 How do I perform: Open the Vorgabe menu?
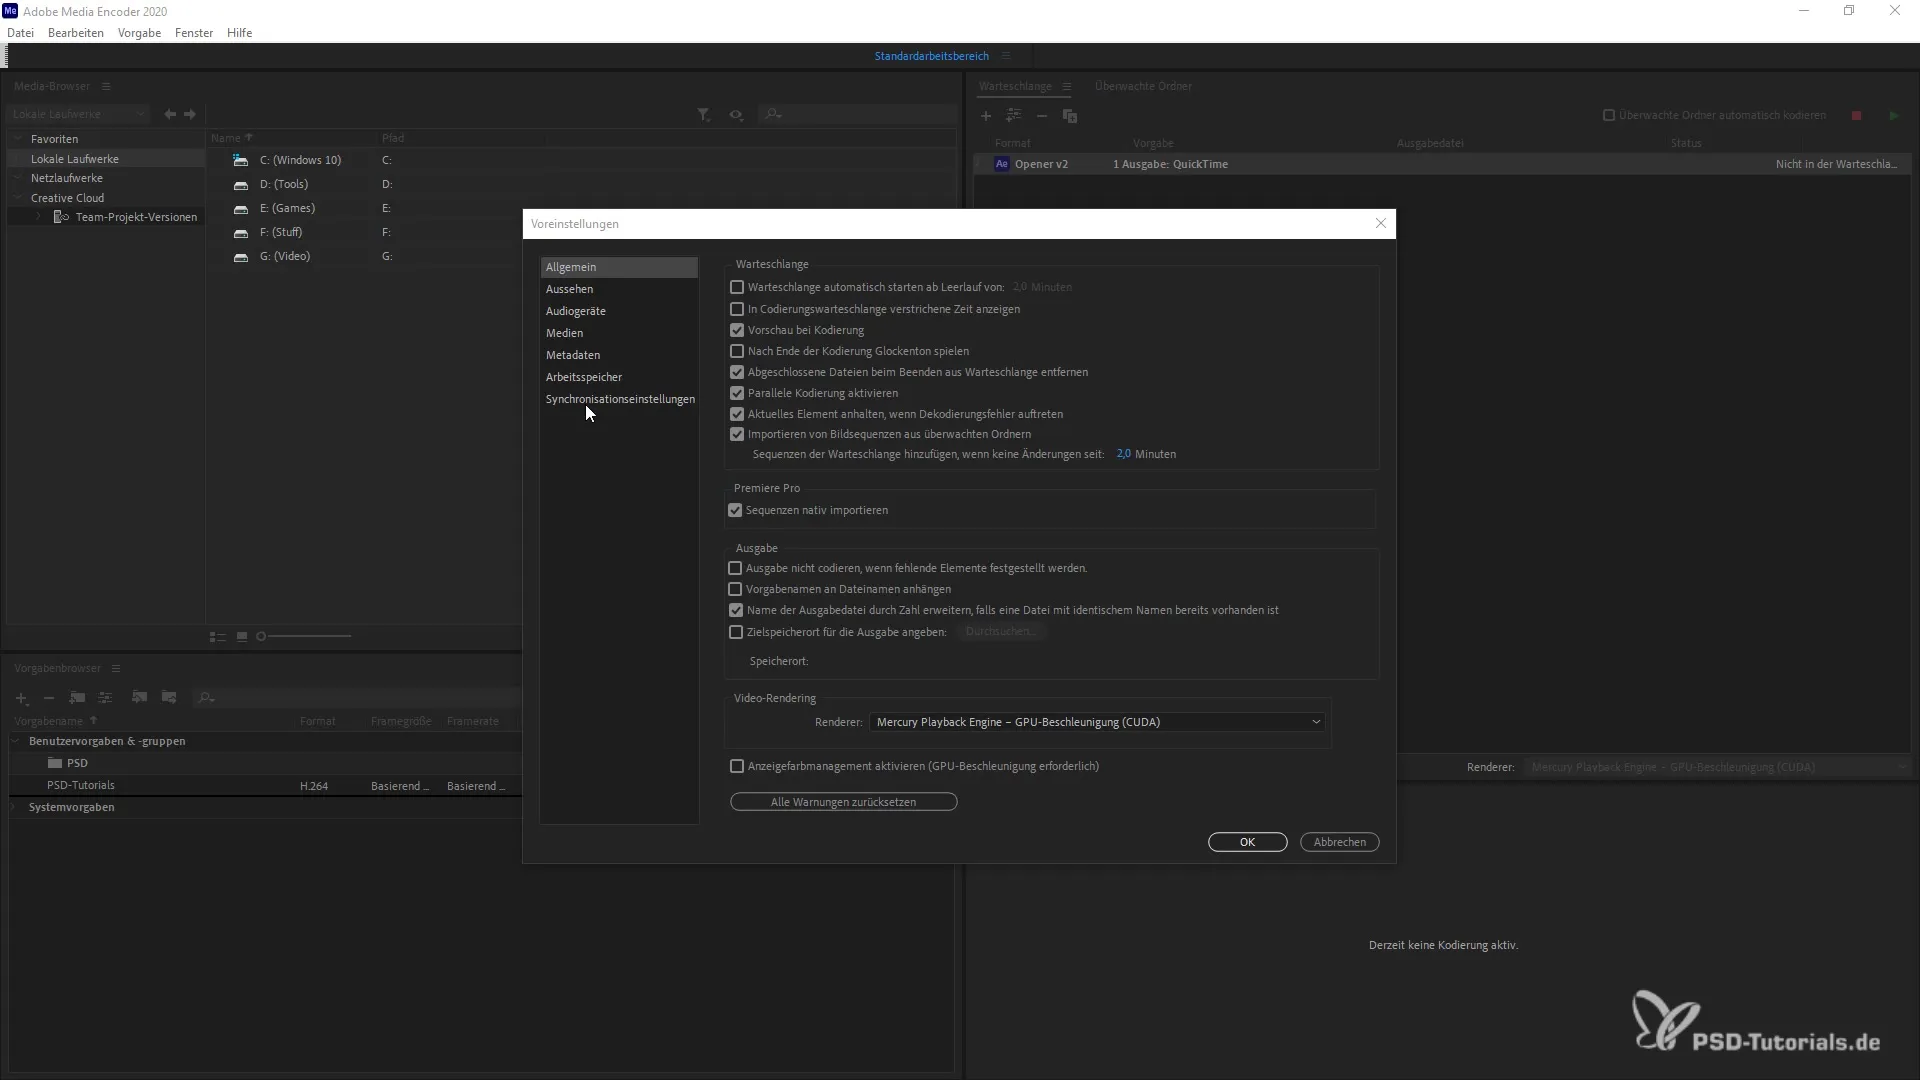pos(139,33)
